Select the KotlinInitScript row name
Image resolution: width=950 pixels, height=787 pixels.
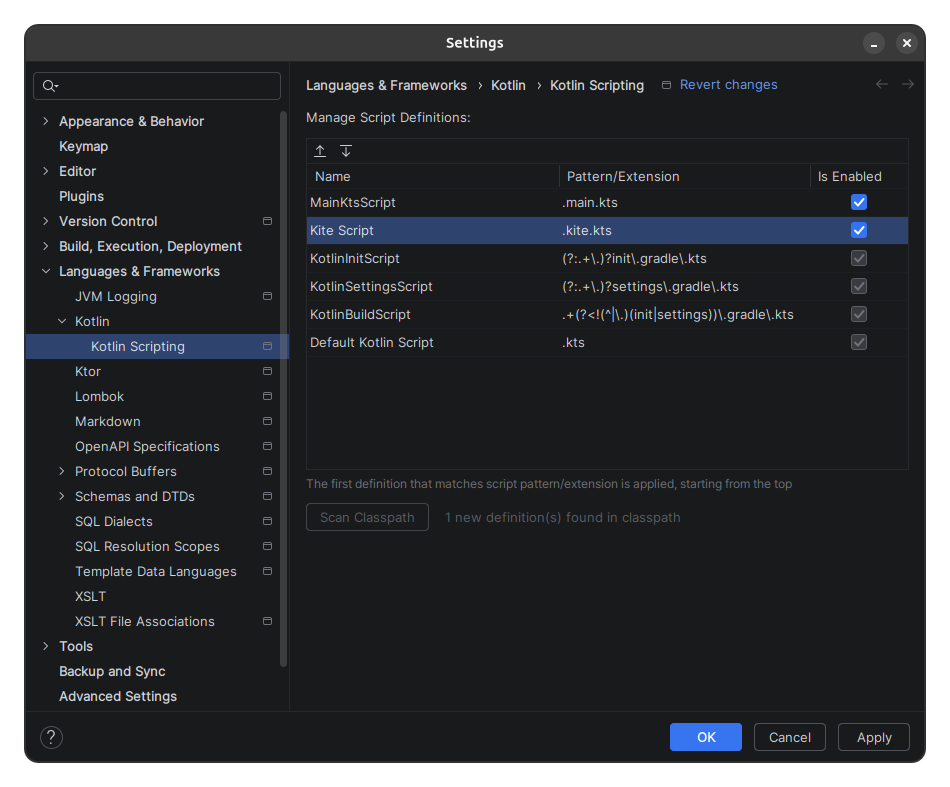[354, 258]
